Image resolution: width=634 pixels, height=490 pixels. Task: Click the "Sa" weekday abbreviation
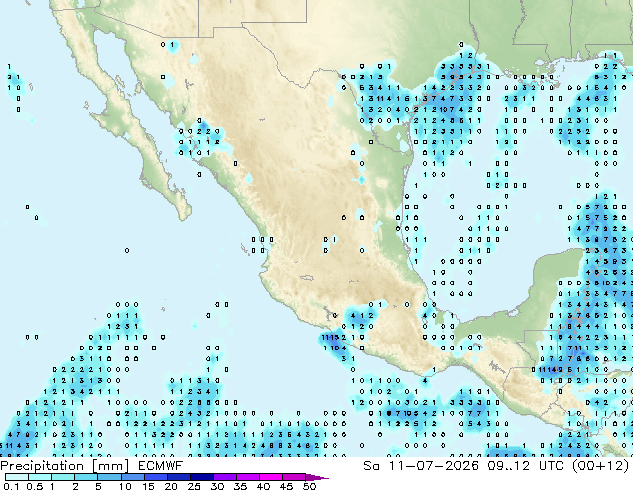point(371,466)
